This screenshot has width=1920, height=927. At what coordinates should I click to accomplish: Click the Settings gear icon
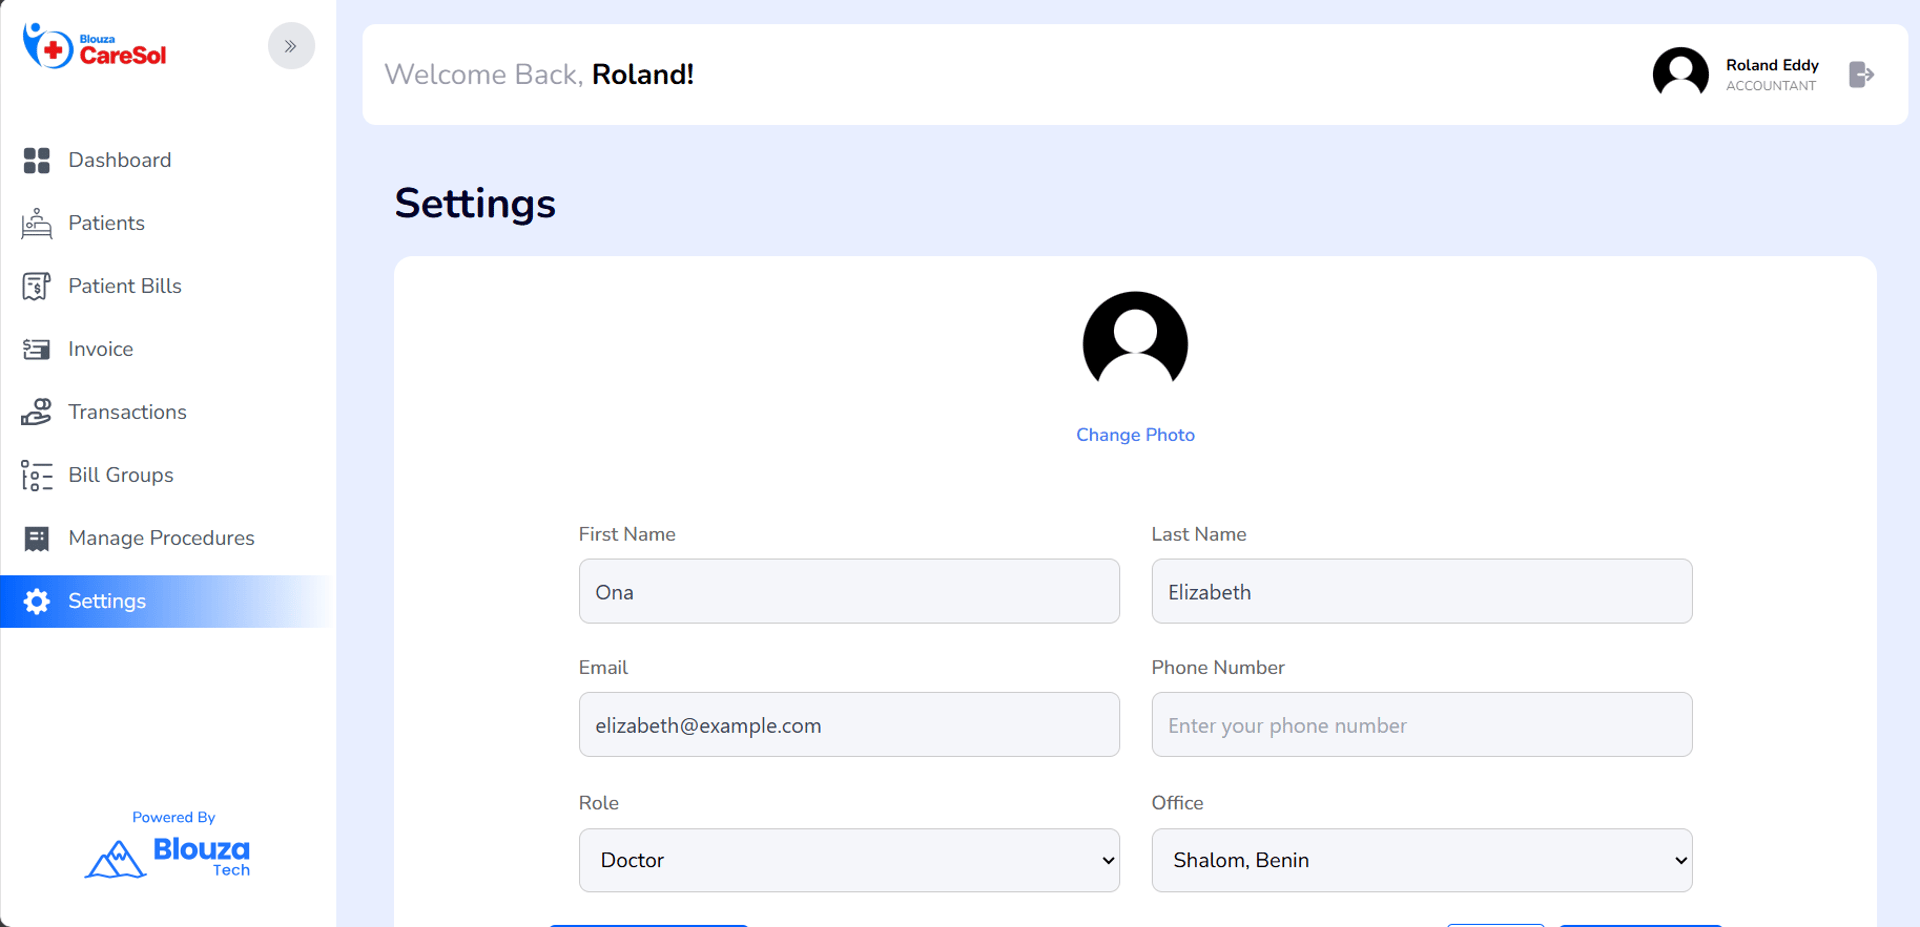tap(37, 601)
